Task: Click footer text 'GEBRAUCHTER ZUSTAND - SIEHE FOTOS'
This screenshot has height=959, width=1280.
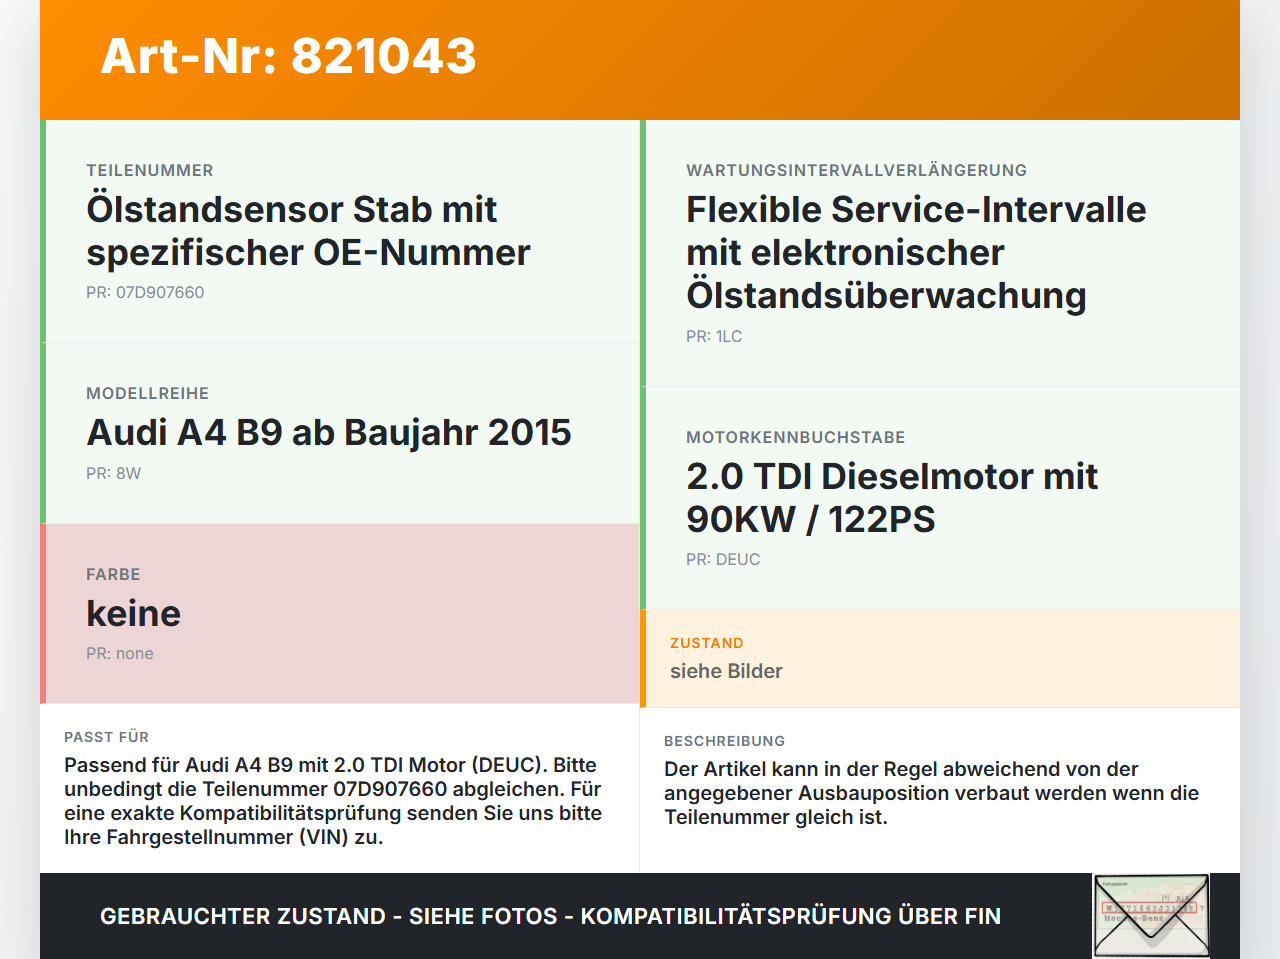Action: click(329, 917)
